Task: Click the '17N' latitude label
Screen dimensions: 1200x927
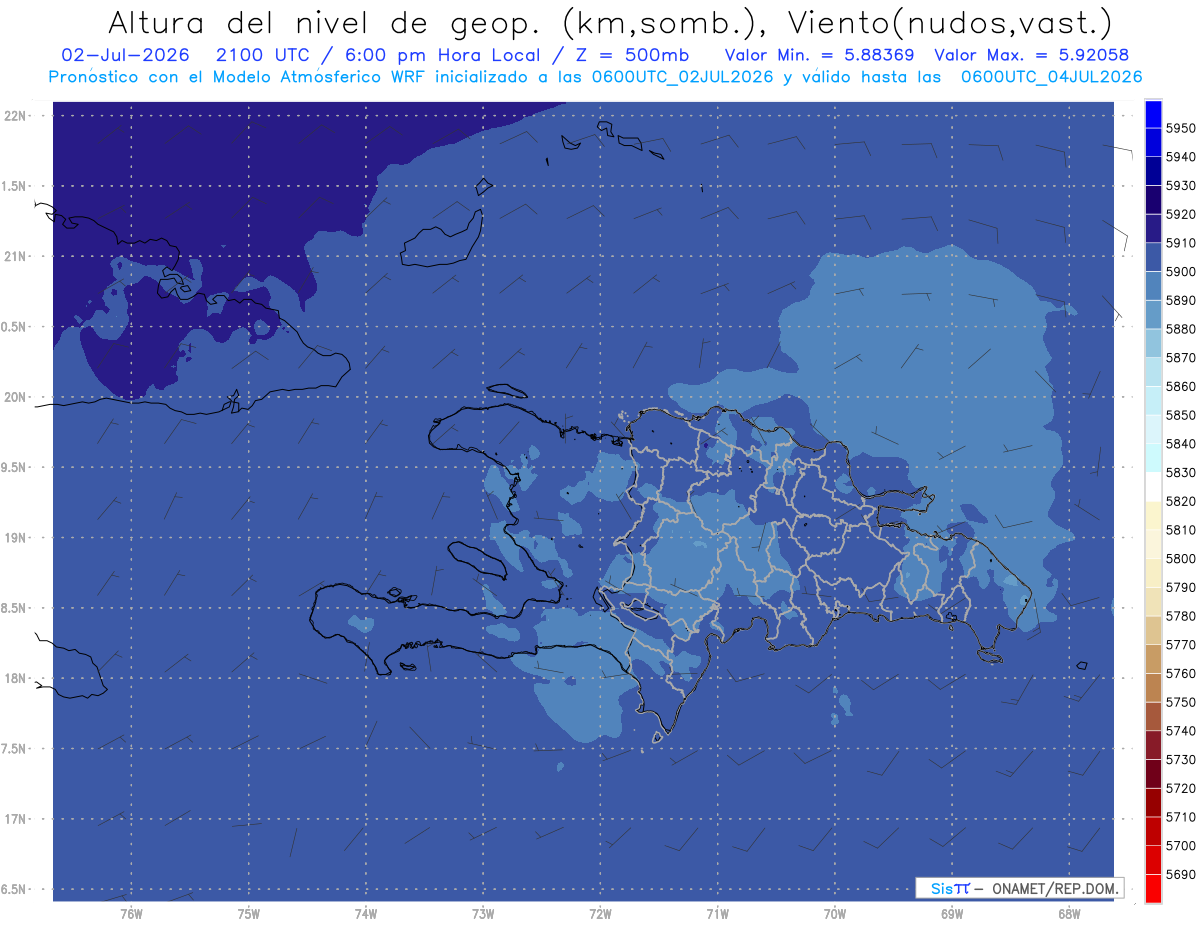Action: [x=14, y=819]
